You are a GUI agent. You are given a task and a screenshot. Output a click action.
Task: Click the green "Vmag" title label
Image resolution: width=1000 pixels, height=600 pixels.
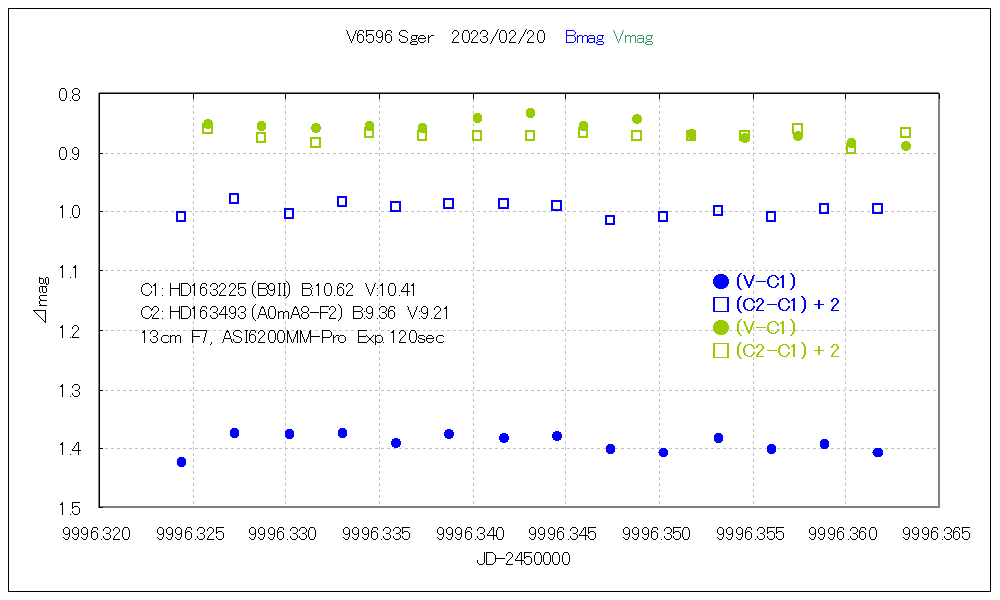[x=632, y=38]
